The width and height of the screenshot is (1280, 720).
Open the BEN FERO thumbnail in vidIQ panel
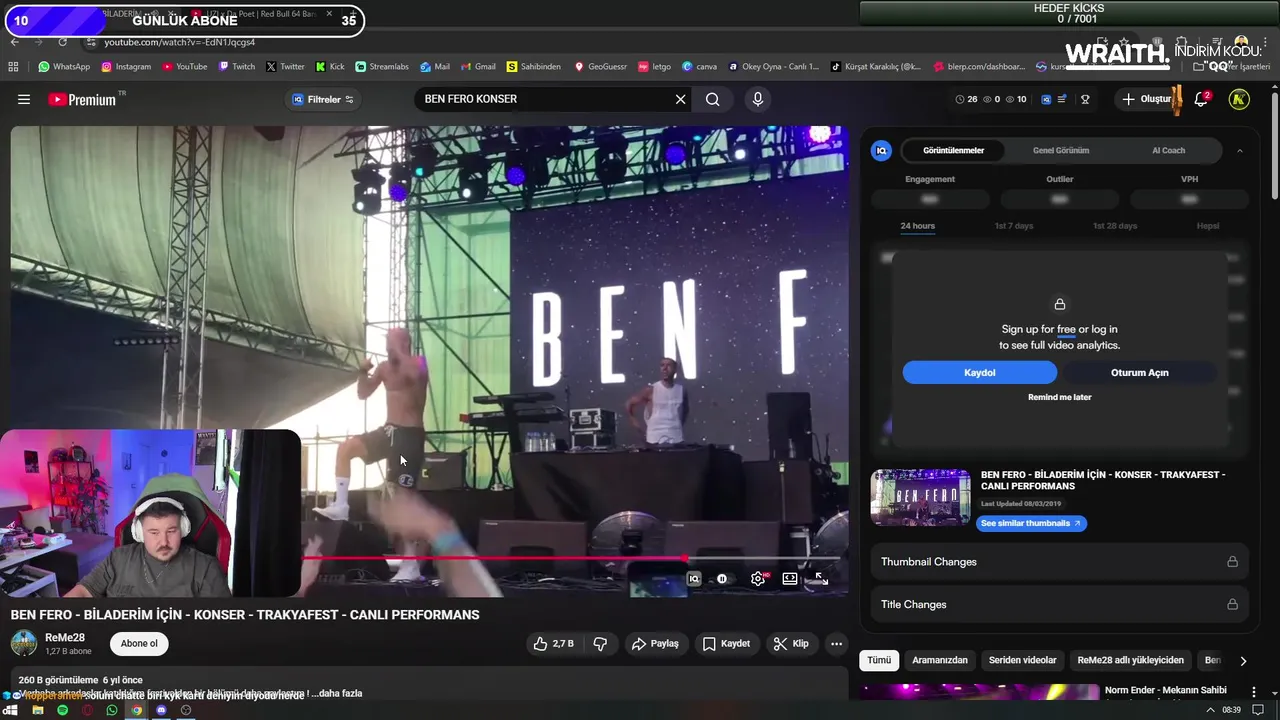click(920, 497)
